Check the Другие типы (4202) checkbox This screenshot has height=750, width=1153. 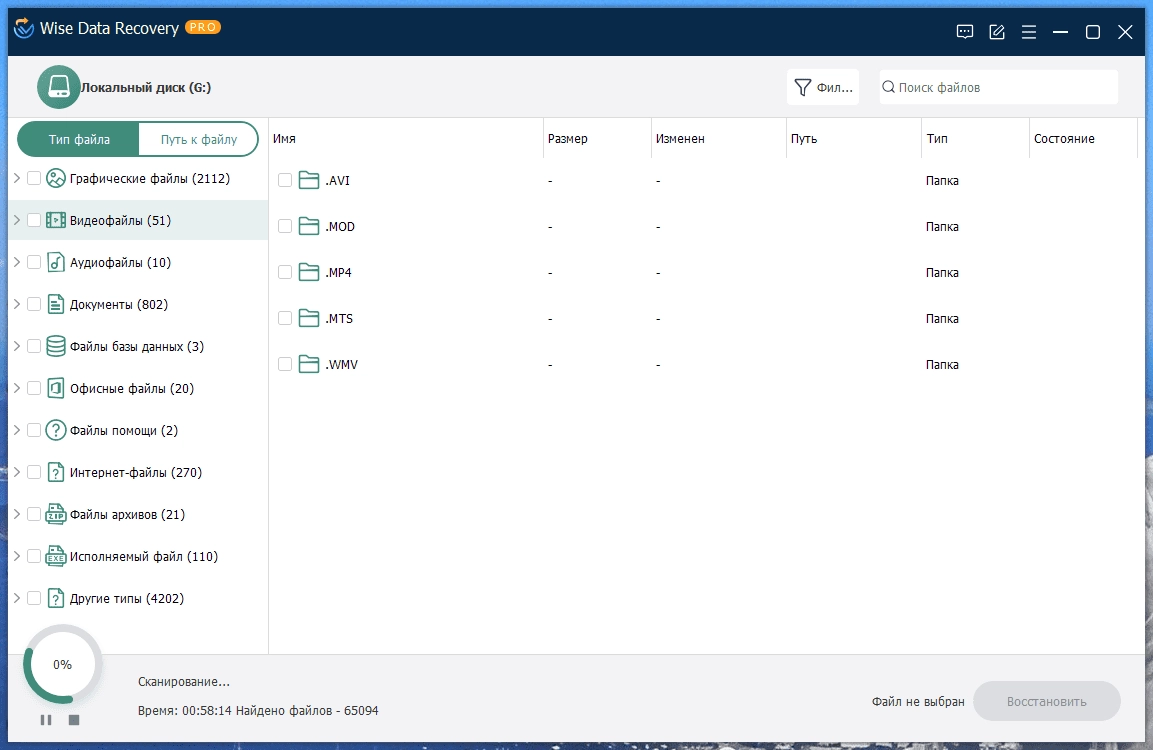coord(34,598)
